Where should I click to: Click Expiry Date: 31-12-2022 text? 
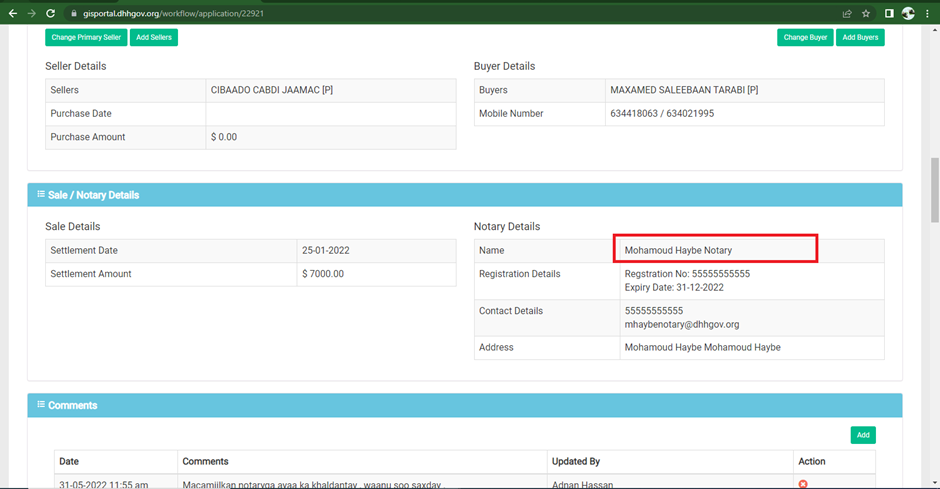674,288
